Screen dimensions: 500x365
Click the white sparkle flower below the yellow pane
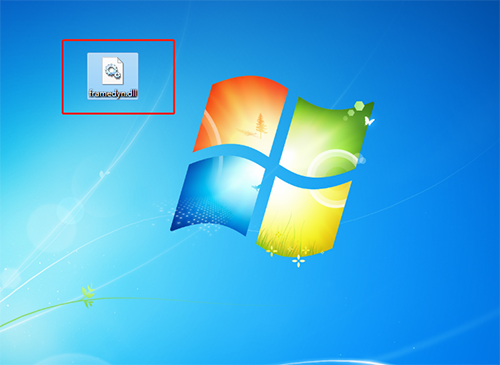[298, 261]
